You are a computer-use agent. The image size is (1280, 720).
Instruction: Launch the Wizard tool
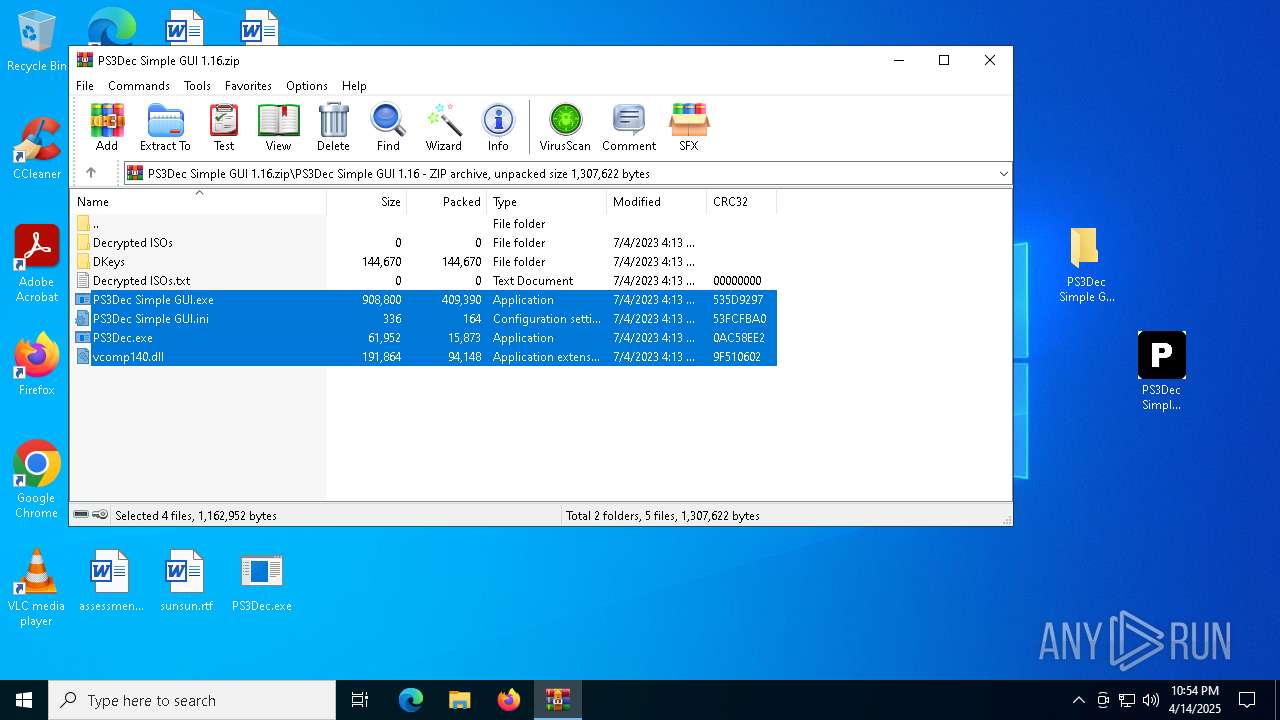(443, 127)
